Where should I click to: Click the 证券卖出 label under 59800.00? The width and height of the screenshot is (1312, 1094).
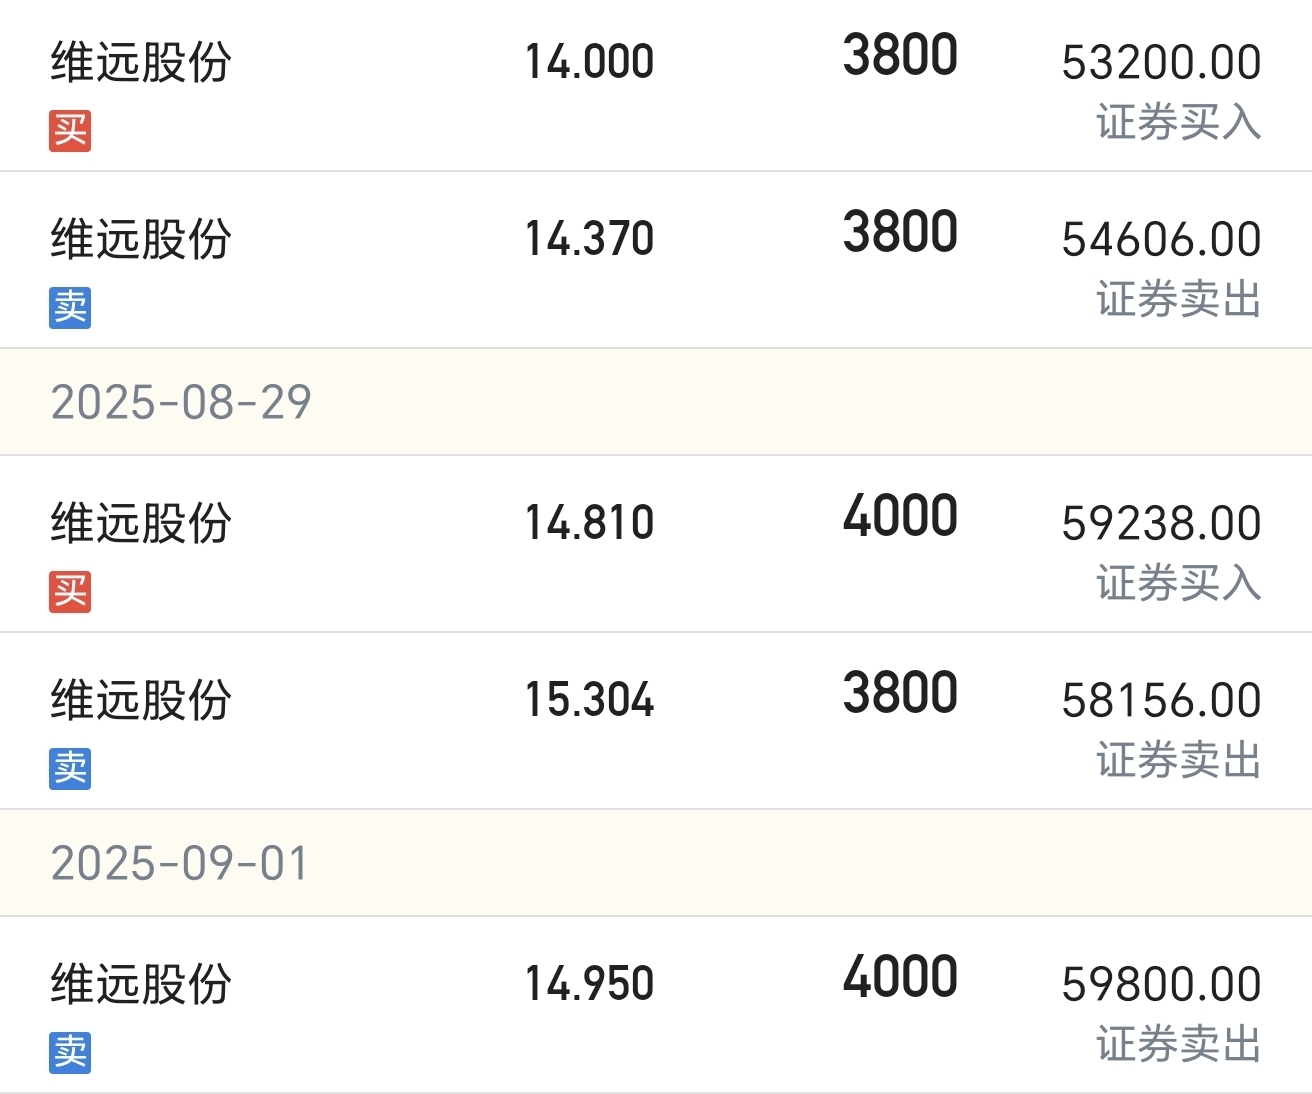(1179, 1045)
